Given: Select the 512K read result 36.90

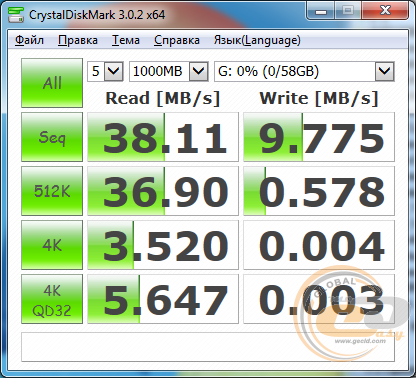Looking at the screenshot, I should [x=163, y=191].
